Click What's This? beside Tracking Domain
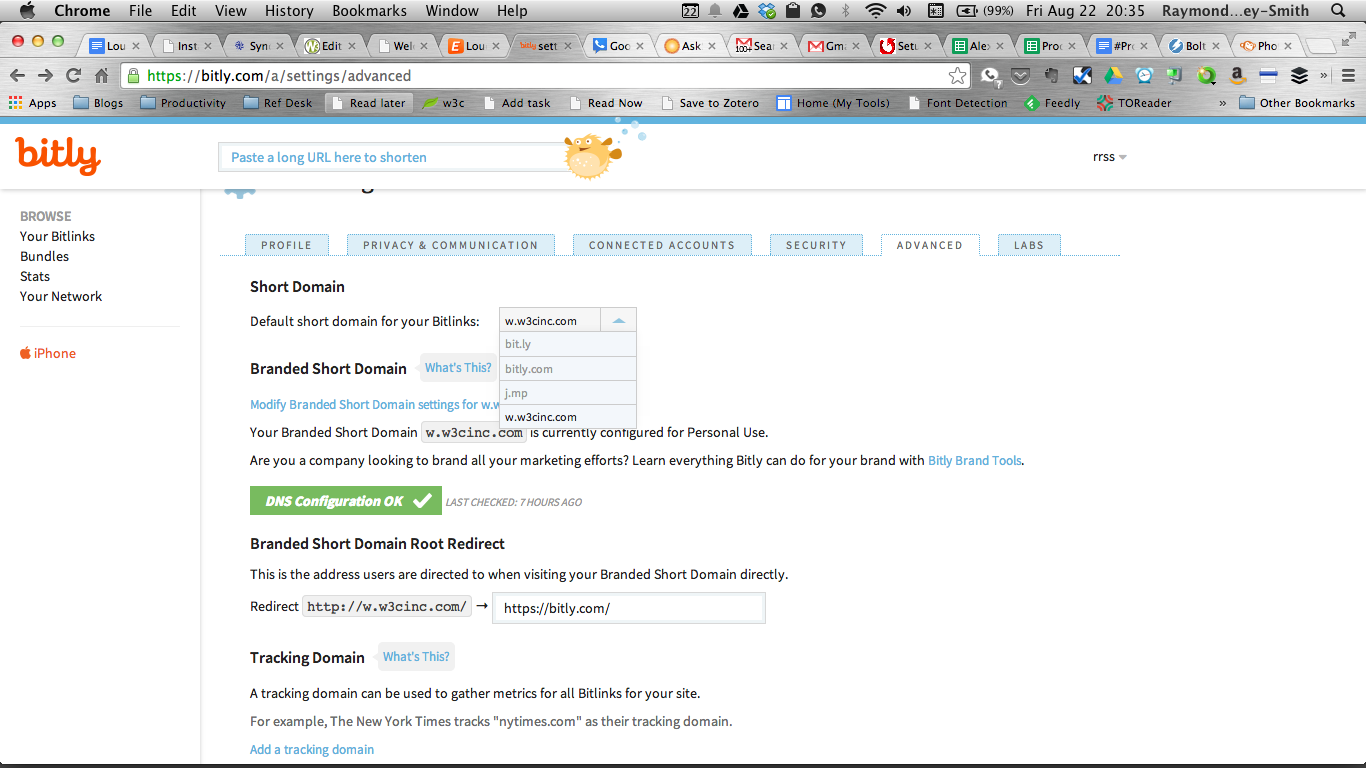 click(x=416, y=657)
